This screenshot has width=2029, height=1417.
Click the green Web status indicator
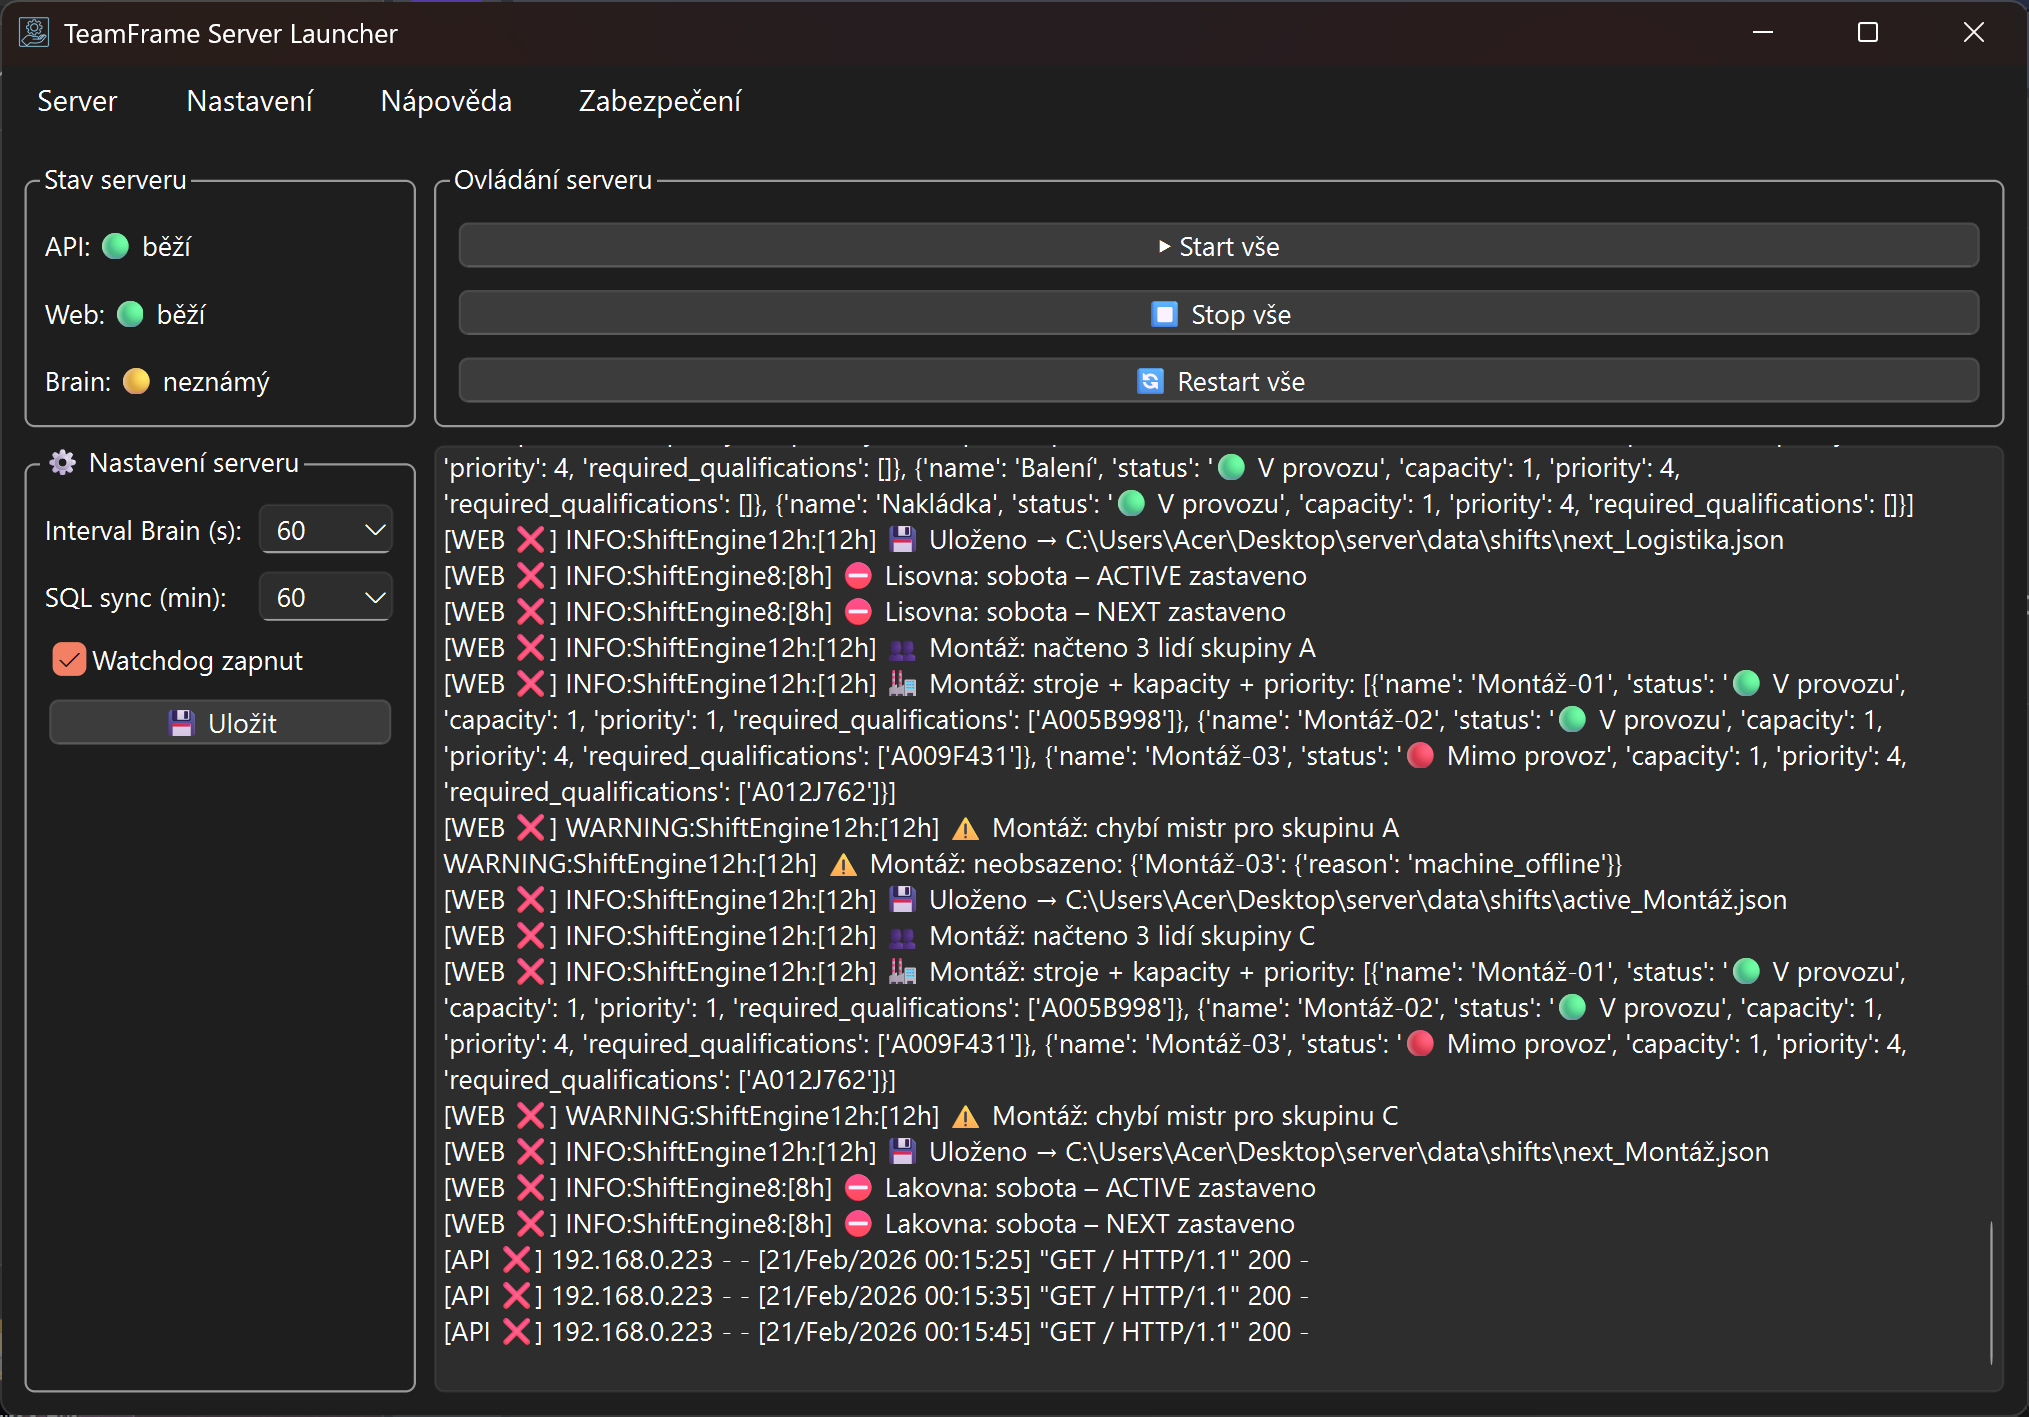pos(131,314)
